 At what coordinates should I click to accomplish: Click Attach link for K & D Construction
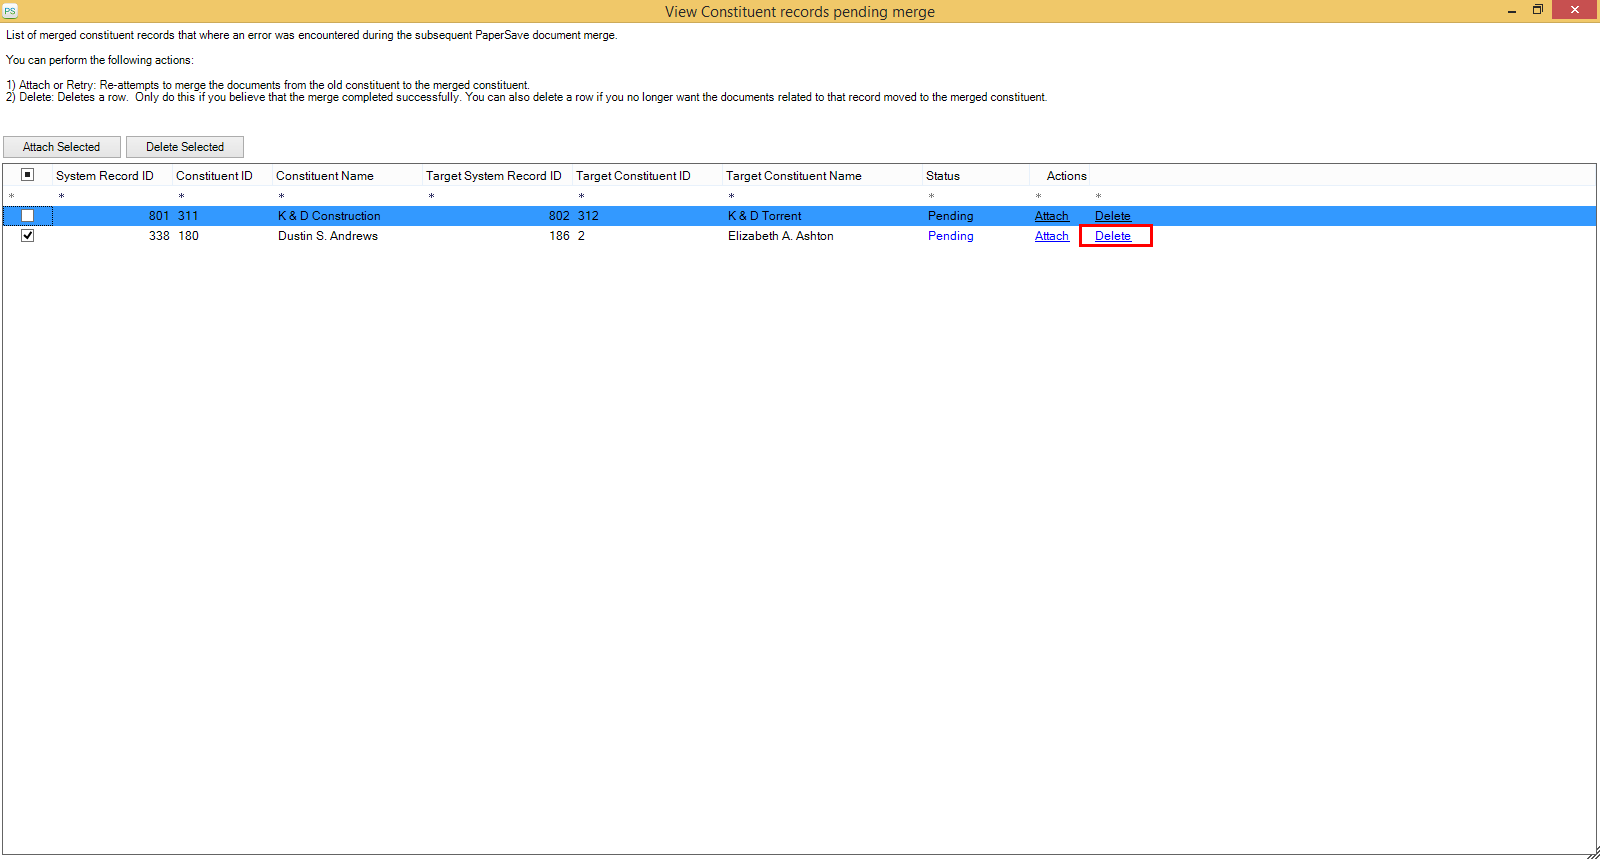tap(1051, 216)
